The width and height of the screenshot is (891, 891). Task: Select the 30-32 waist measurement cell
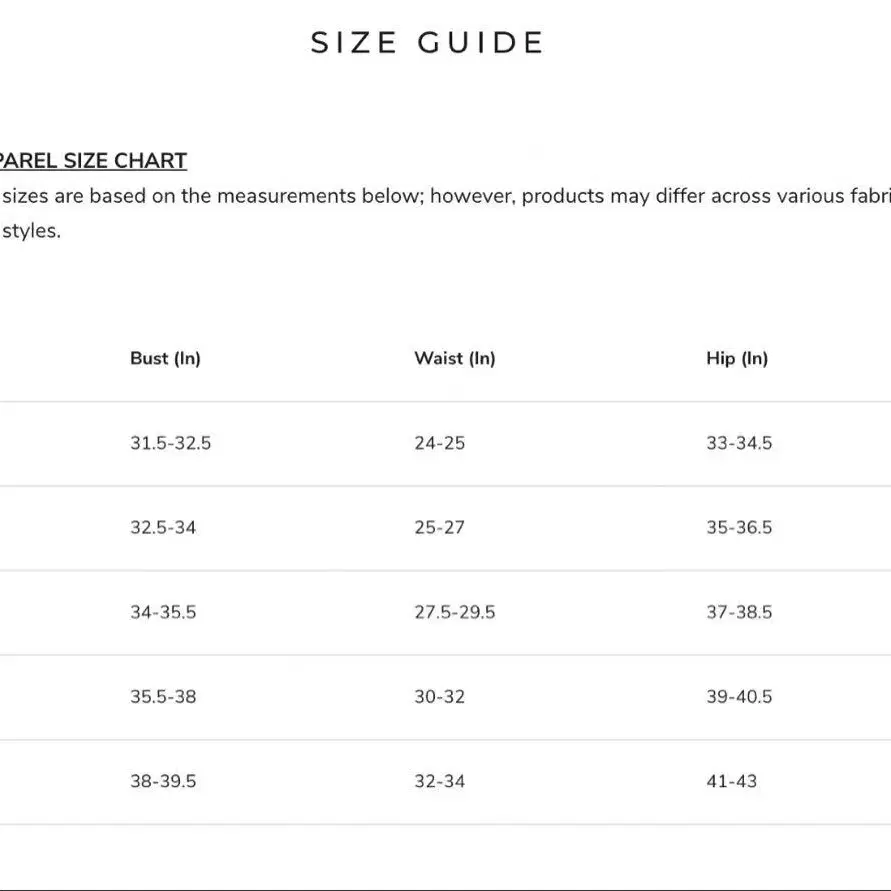[440, 696]
